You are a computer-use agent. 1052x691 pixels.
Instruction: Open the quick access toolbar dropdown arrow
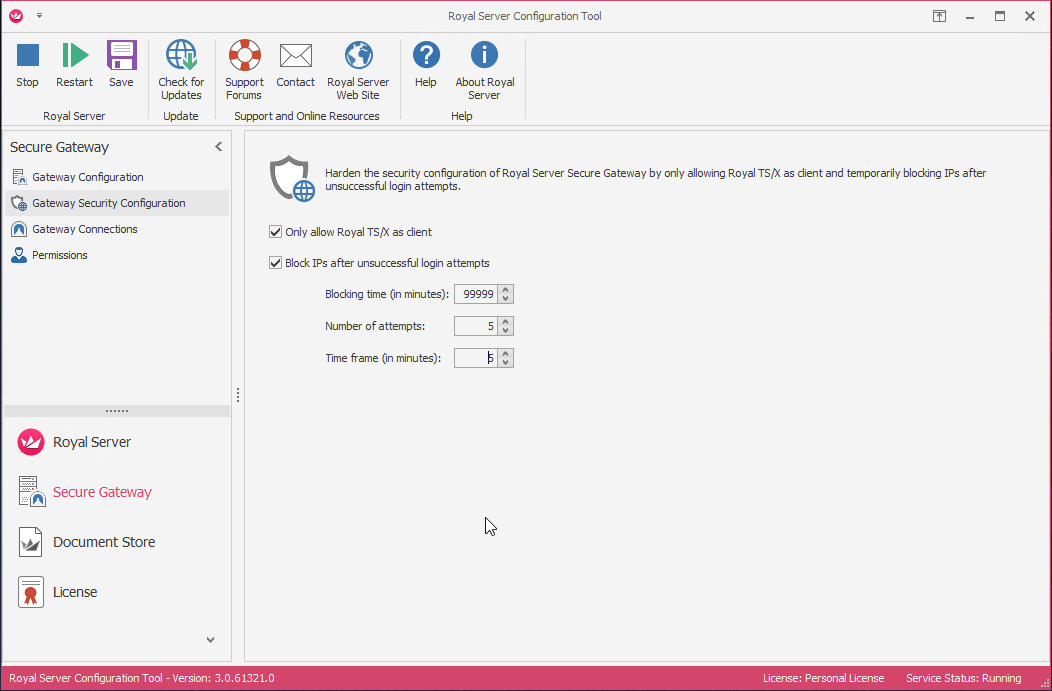click(40, 16)
